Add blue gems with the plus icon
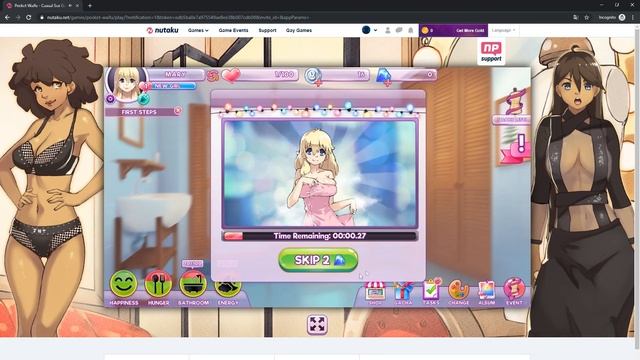 (388, 84)
